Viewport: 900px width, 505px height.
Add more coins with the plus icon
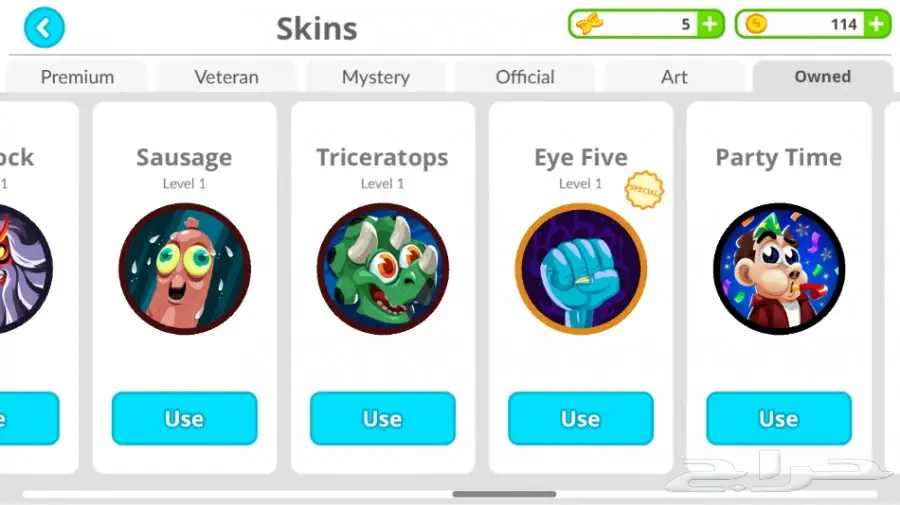point(876,24)
